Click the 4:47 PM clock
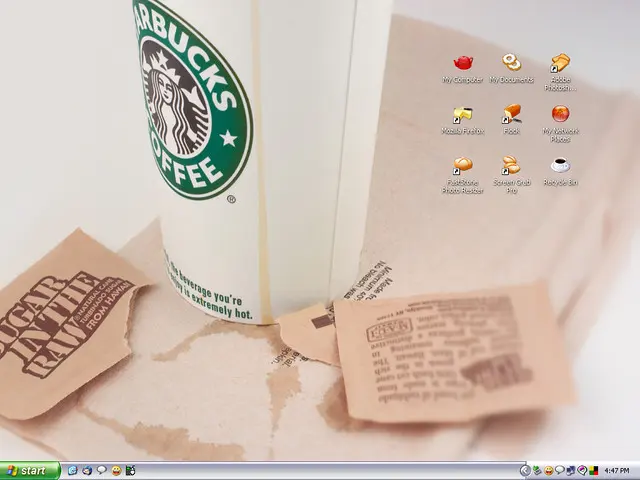 point(617,471)
